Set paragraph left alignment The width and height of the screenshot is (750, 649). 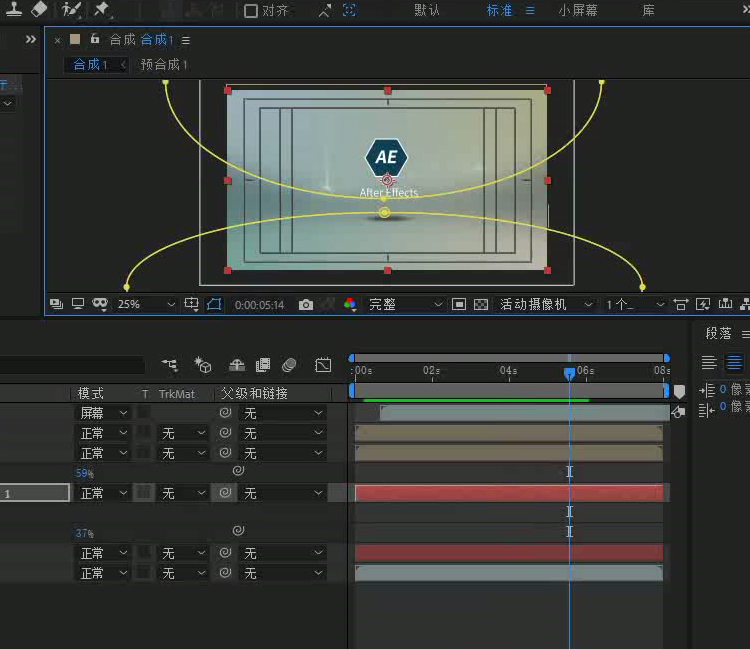click(708, 363)
